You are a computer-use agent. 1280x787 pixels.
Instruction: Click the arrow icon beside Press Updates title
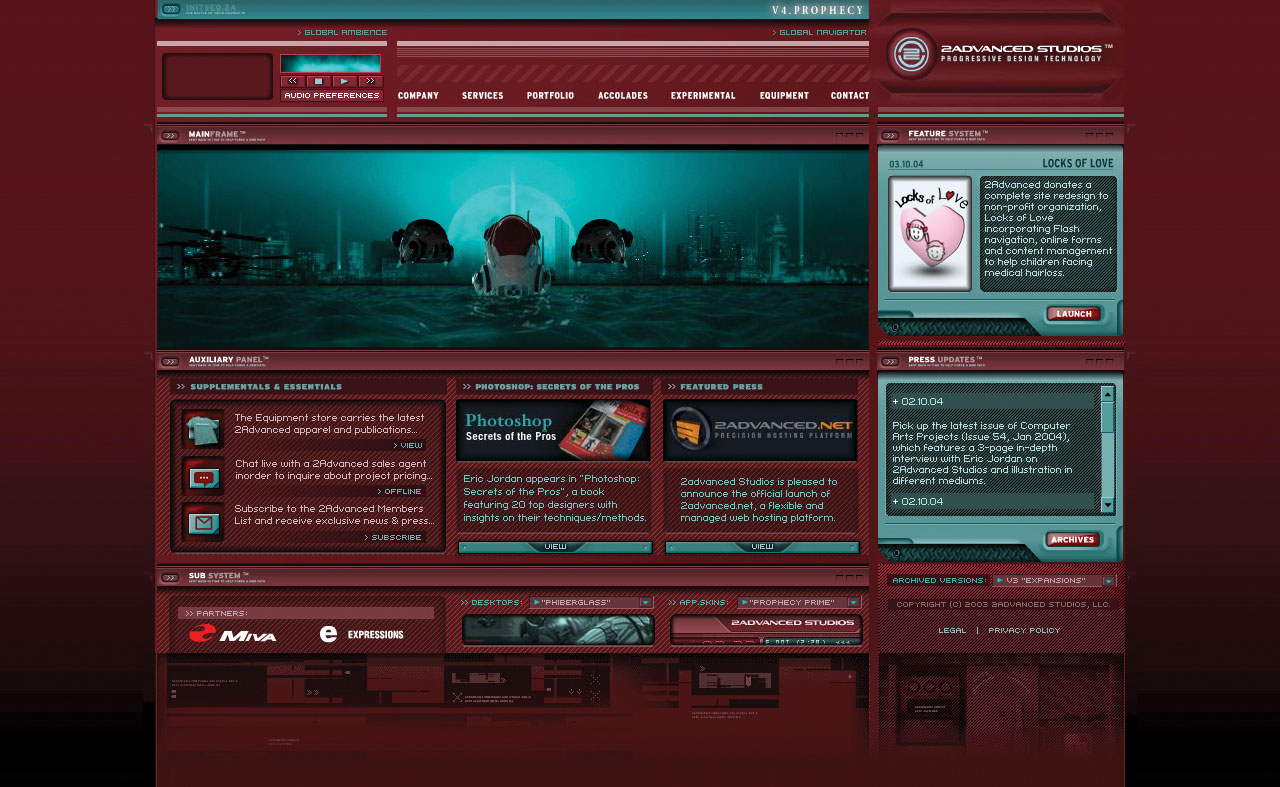point(890,361)
